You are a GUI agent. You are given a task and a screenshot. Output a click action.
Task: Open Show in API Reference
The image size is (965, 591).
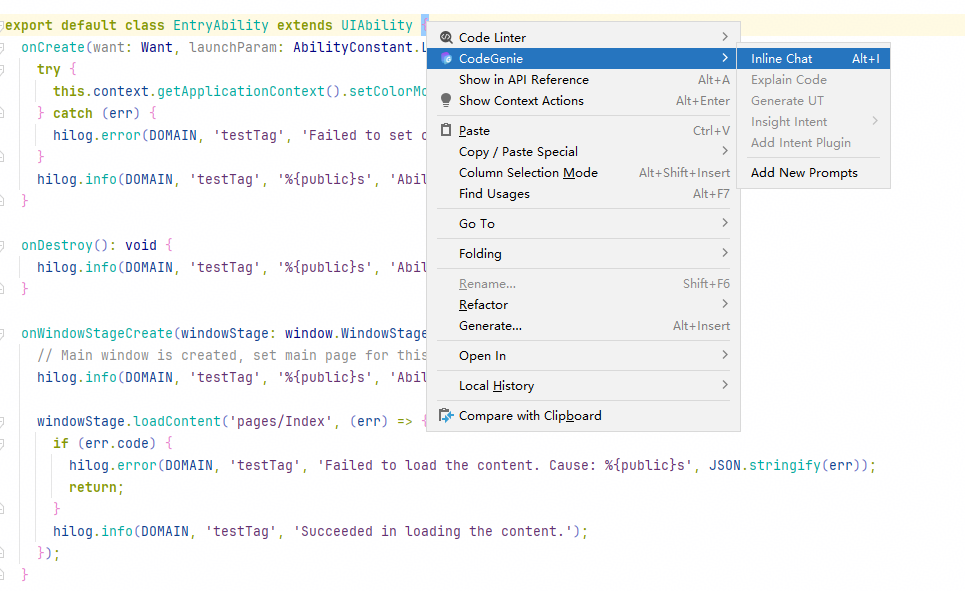[x=523, y=80]
